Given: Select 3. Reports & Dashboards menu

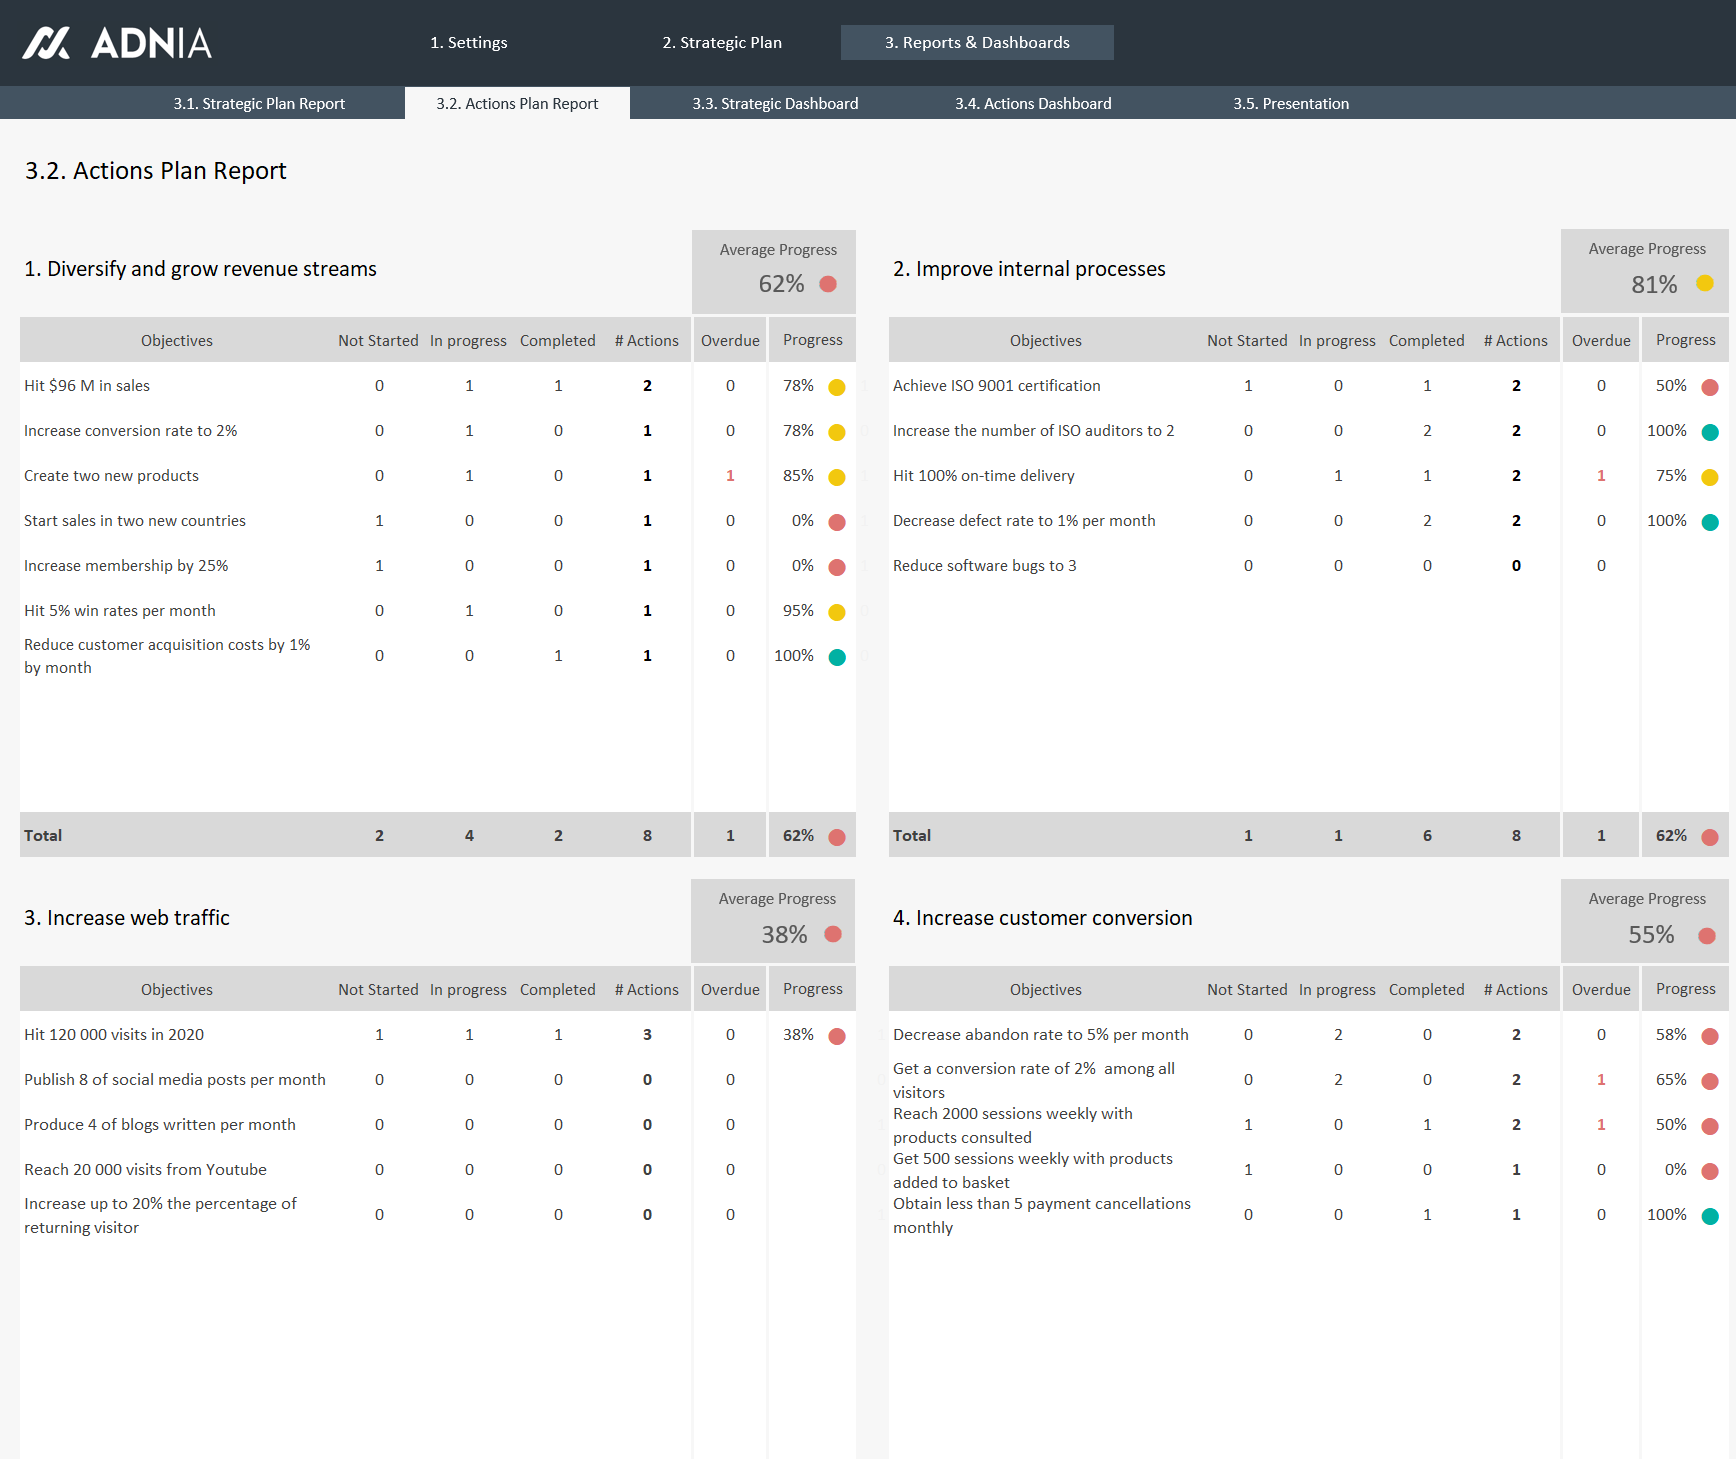Looking at the screenshot, I should click(x=976, y=42).
